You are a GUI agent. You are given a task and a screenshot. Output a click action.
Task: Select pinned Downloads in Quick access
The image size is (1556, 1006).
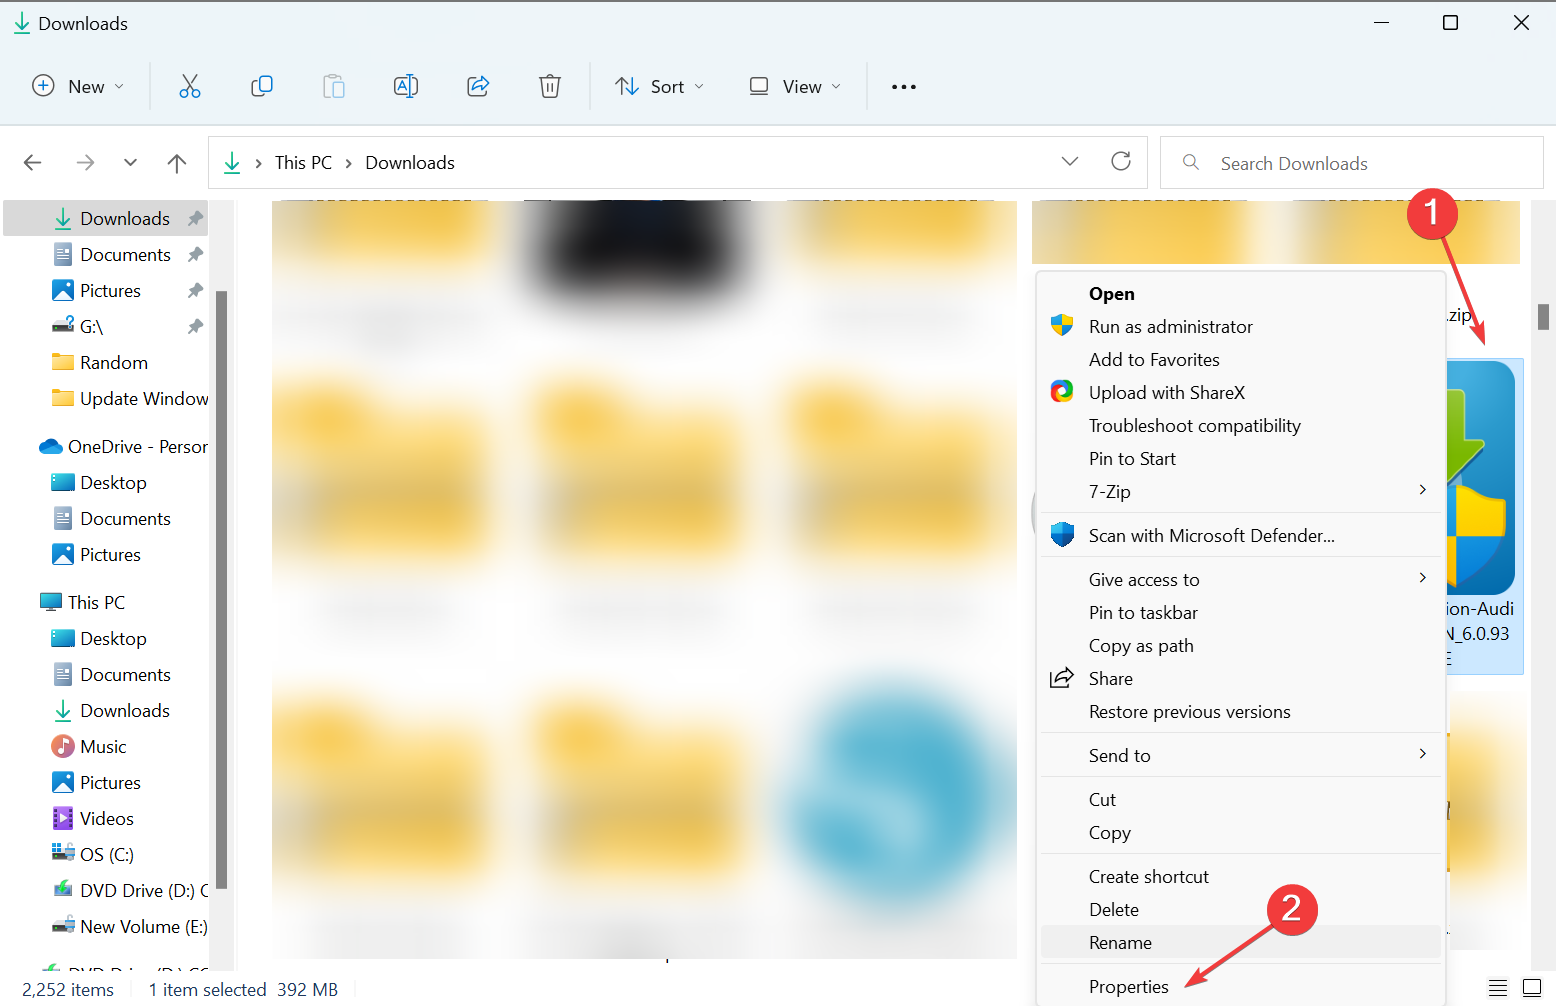point(106,218)
